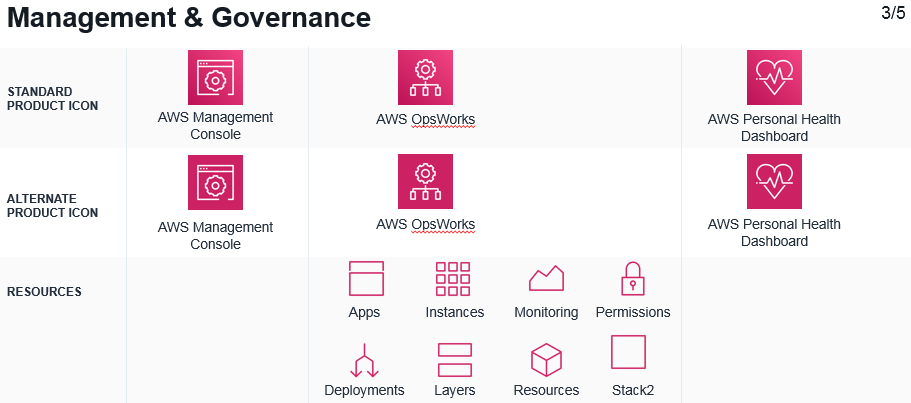
Task: Click the Deployments arrows icon
Action: pyautogui.click(x=364, y=360)
